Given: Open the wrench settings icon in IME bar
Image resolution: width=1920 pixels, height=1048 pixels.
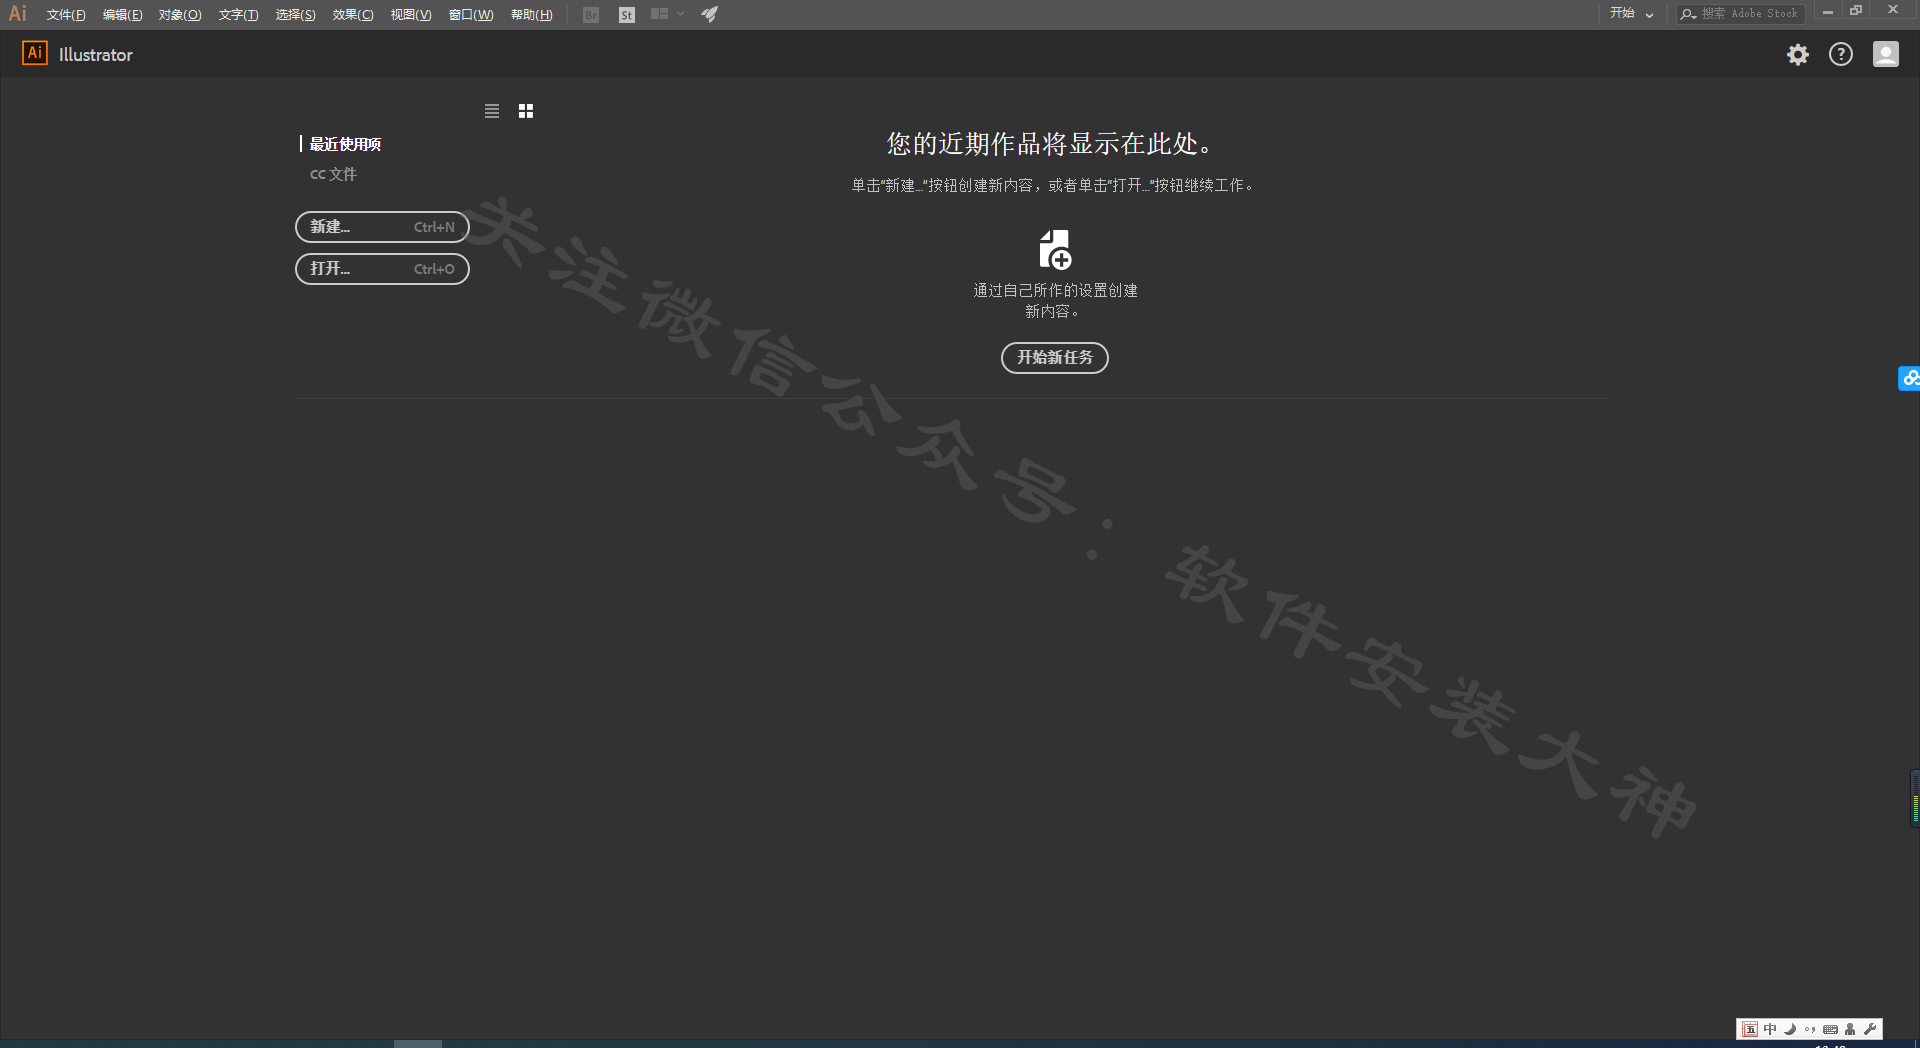Looking at the screenshot, I should coord(1870,1029).
